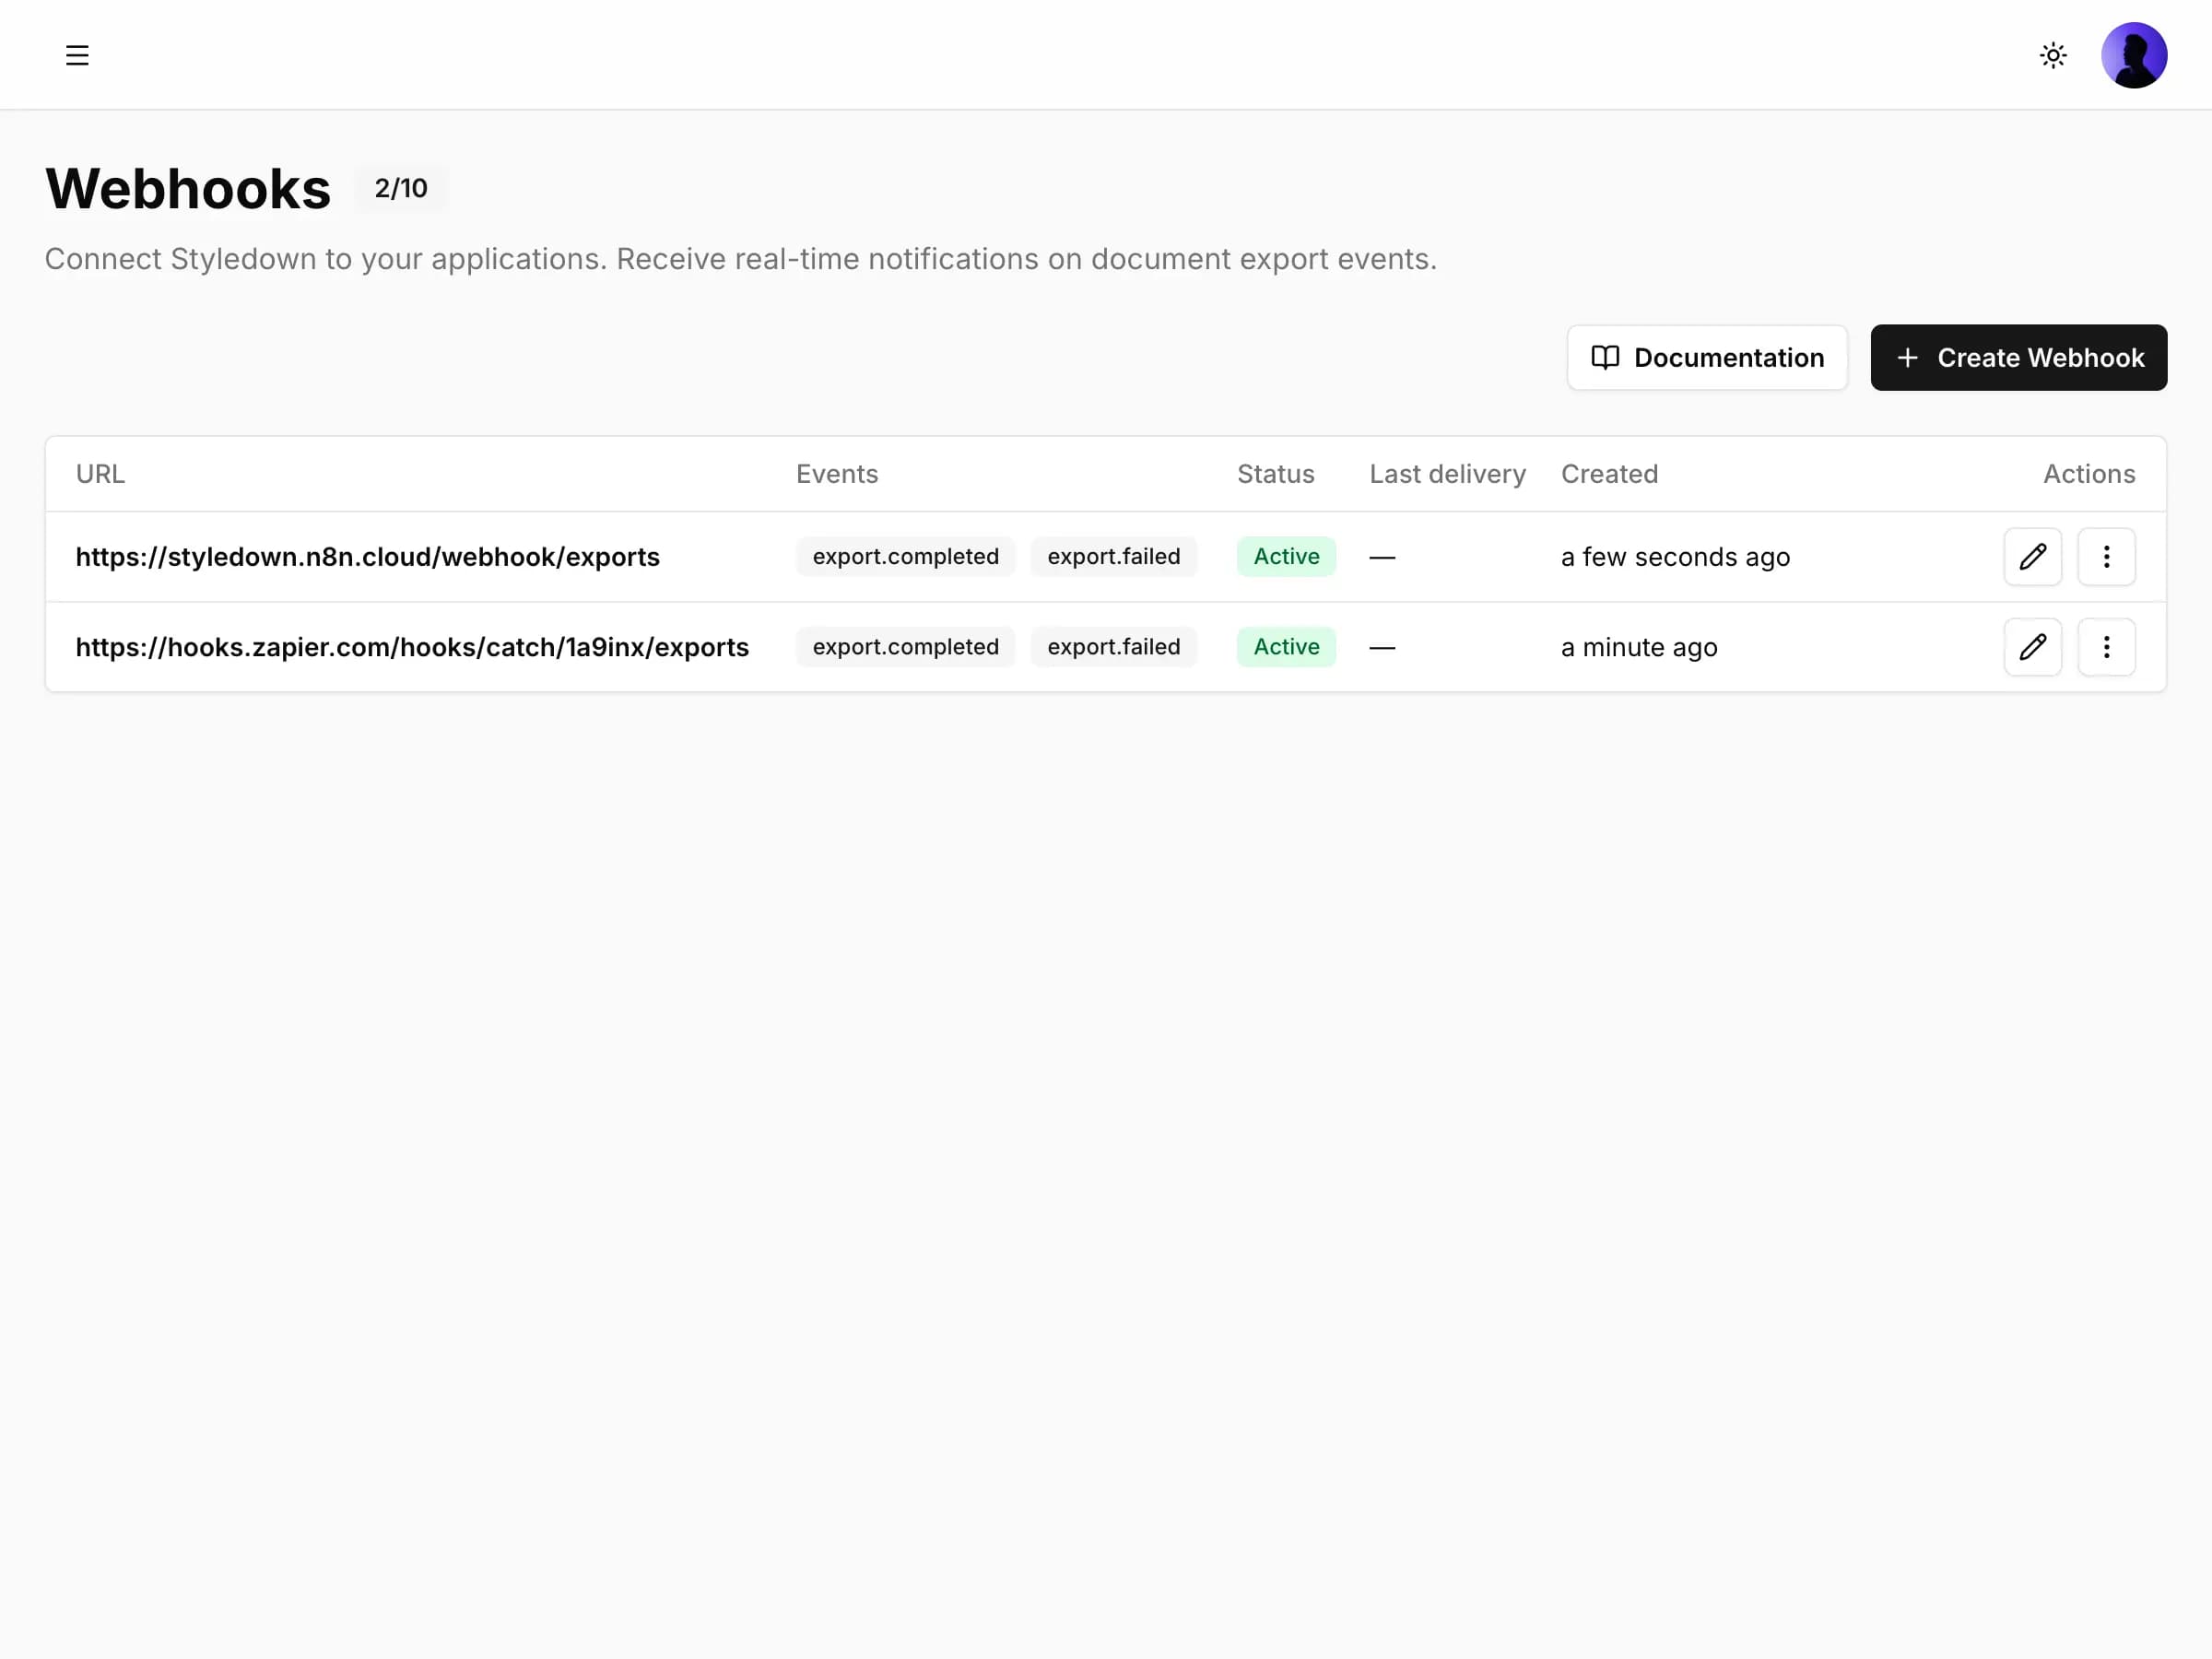Click the book icon beside Documentation
The height and width of the screenshot is (1659, 2212).
[x=1606, y=357]
